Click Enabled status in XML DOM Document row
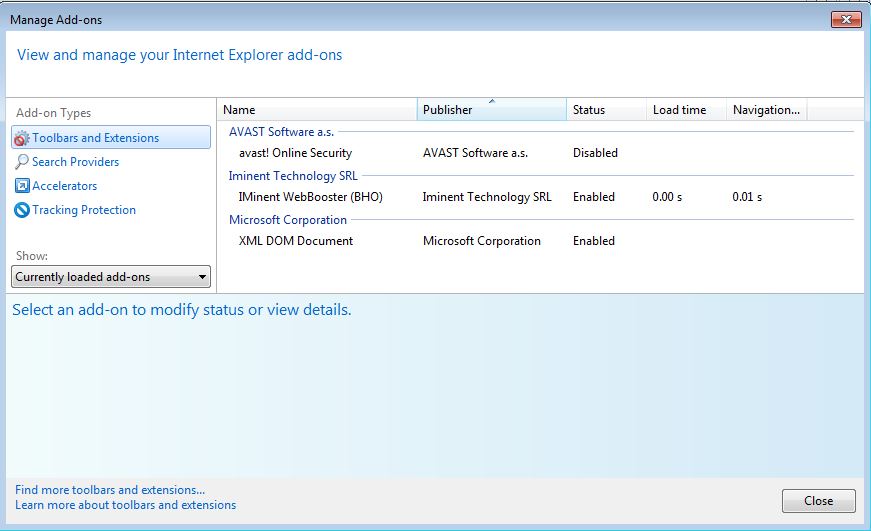The width and height of the screenshot is (871, 531). [594, 241]
